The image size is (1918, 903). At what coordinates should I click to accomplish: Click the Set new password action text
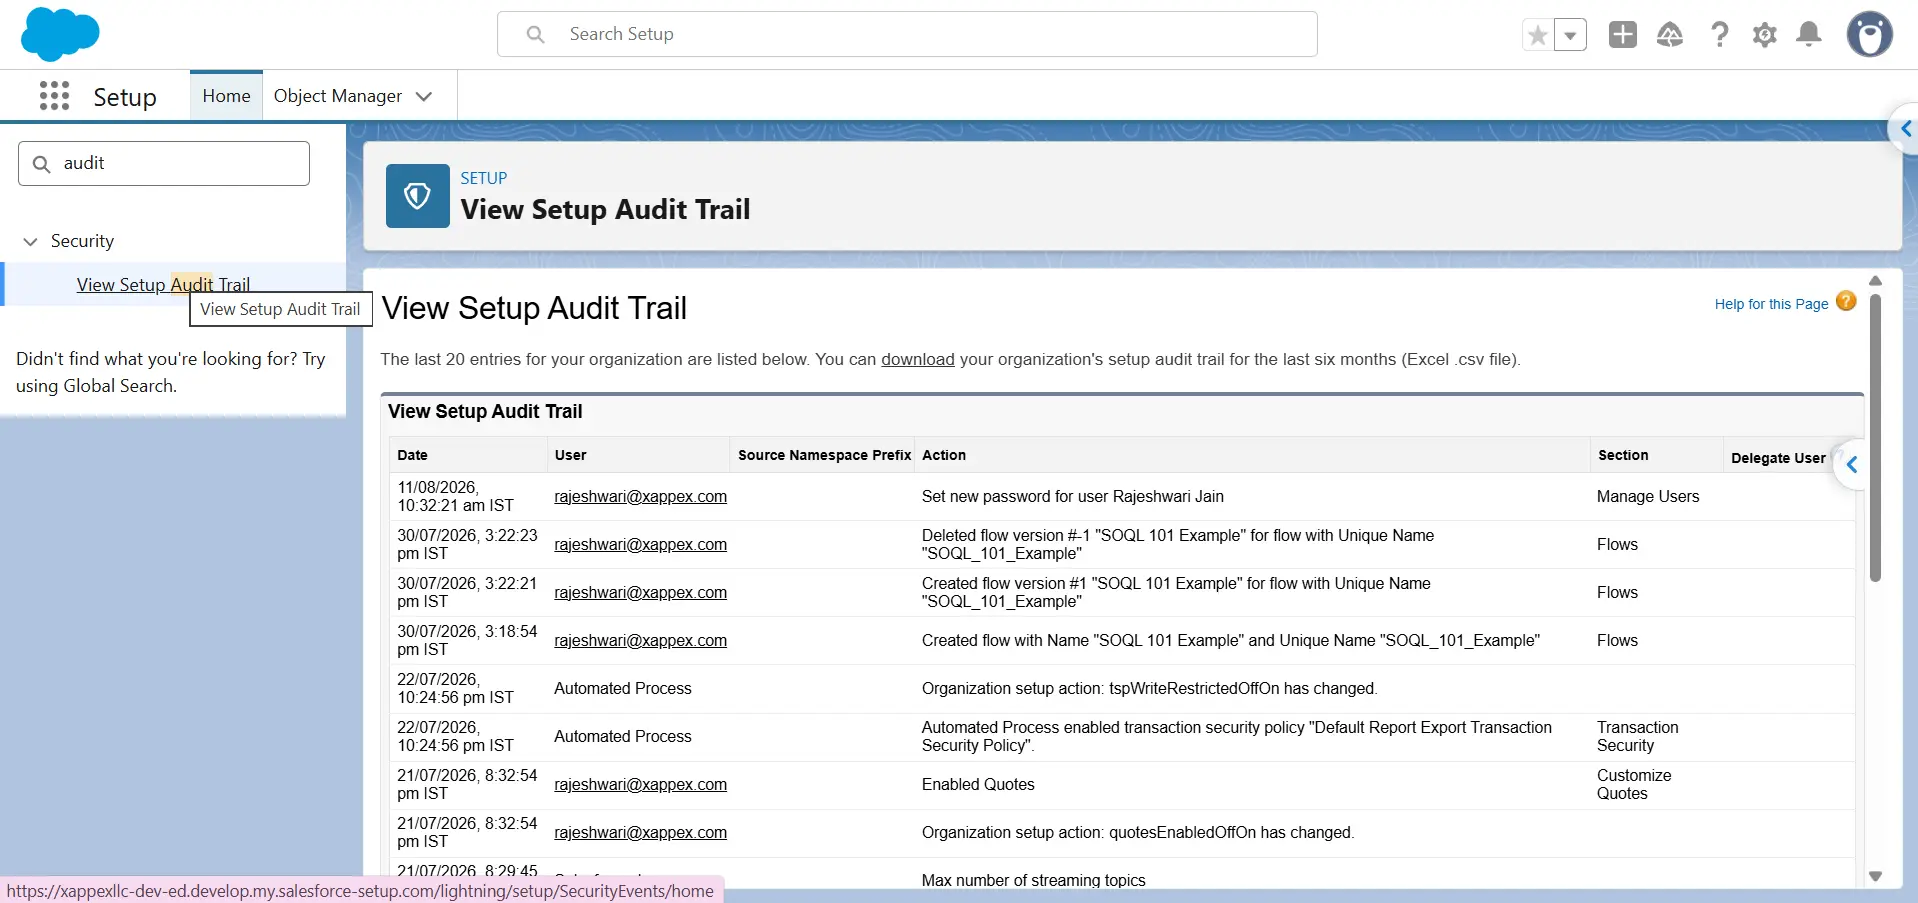click(1073, 496)
